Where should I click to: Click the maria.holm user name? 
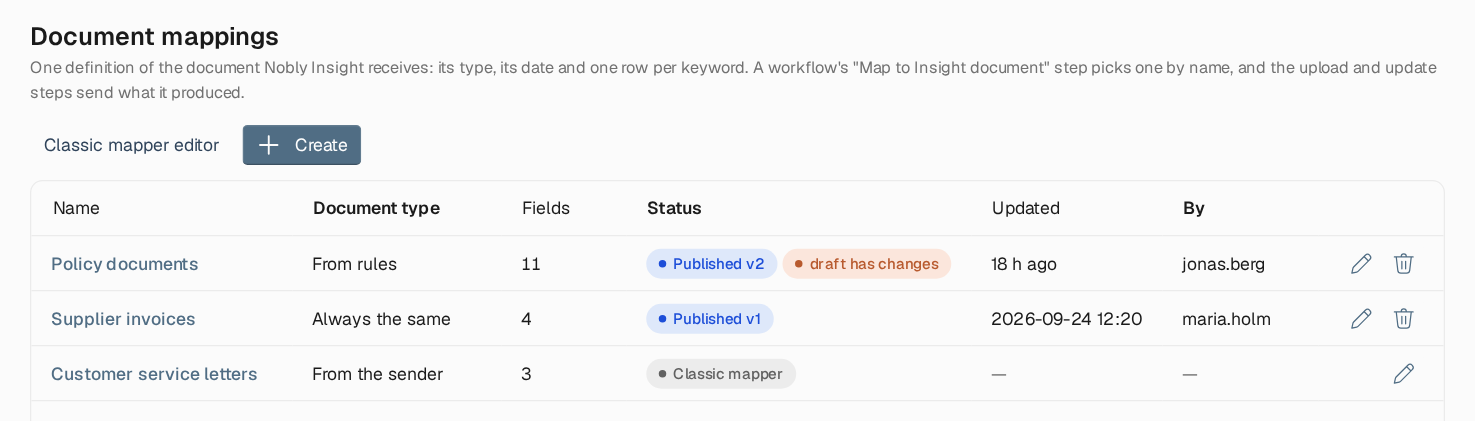pos(1226,319)
